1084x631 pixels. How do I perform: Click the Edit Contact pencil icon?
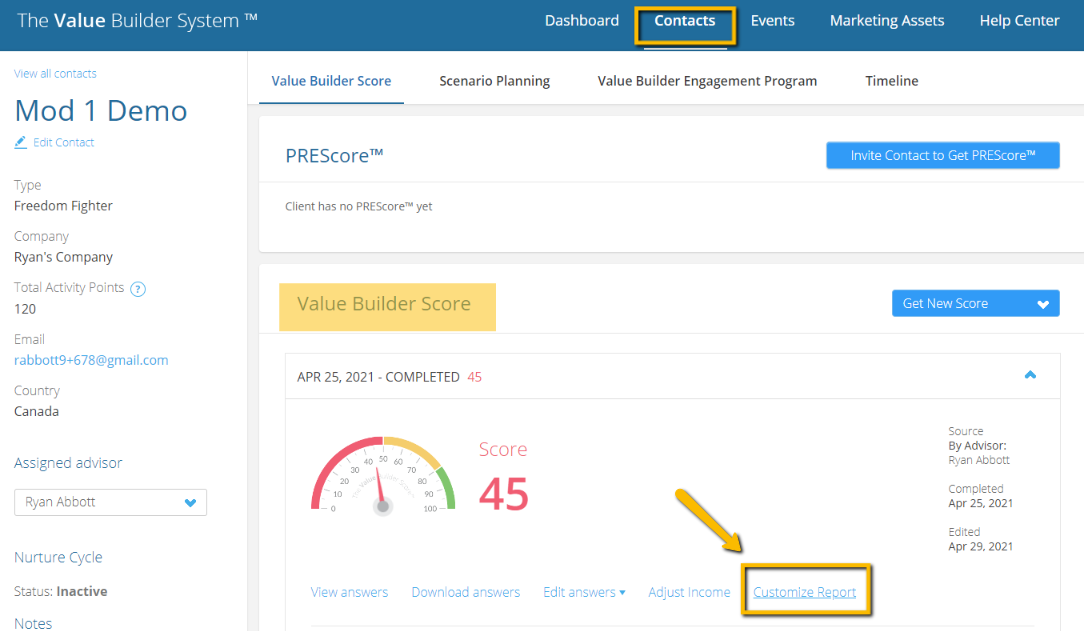20,142
